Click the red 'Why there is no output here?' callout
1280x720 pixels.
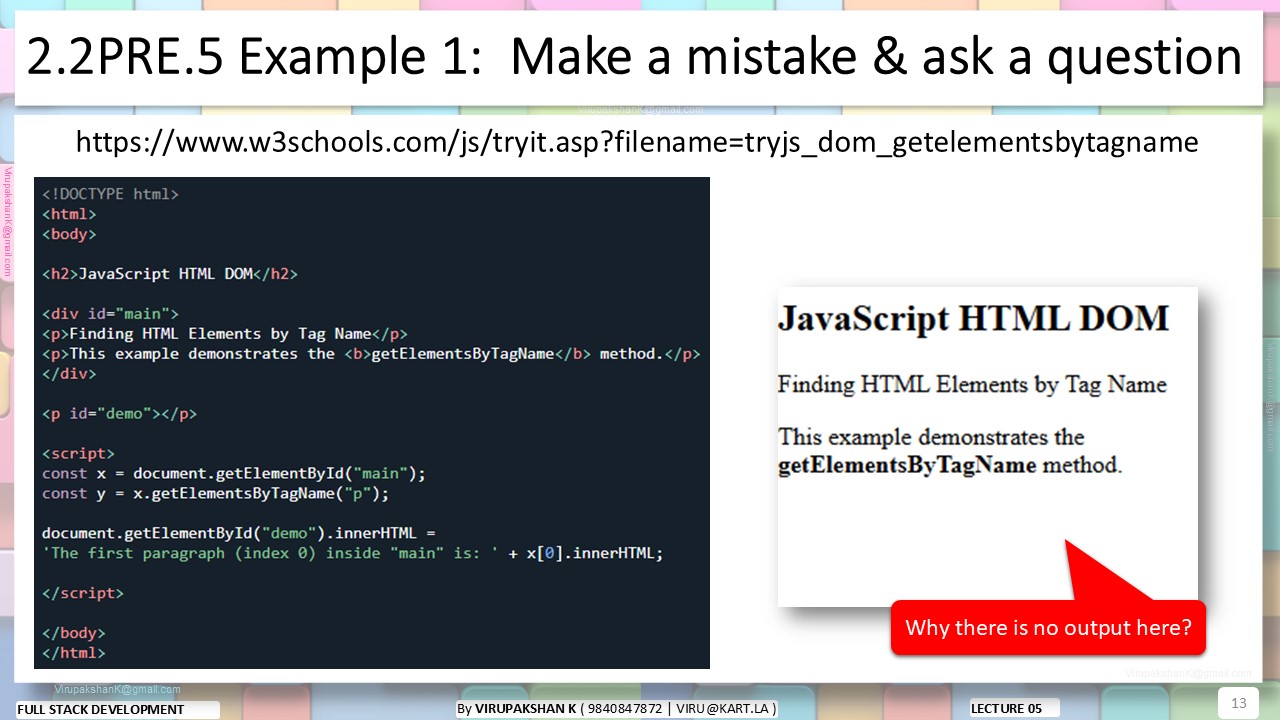(x=1048, y=628)
